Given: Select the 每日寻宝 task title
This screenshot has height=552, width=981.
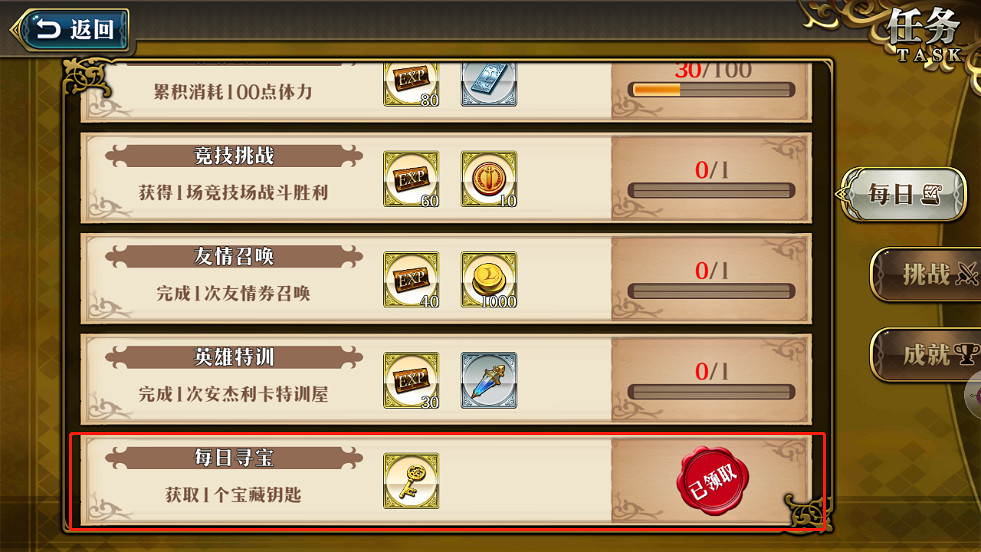Looking at the screenshot, I should click(234, 458).
